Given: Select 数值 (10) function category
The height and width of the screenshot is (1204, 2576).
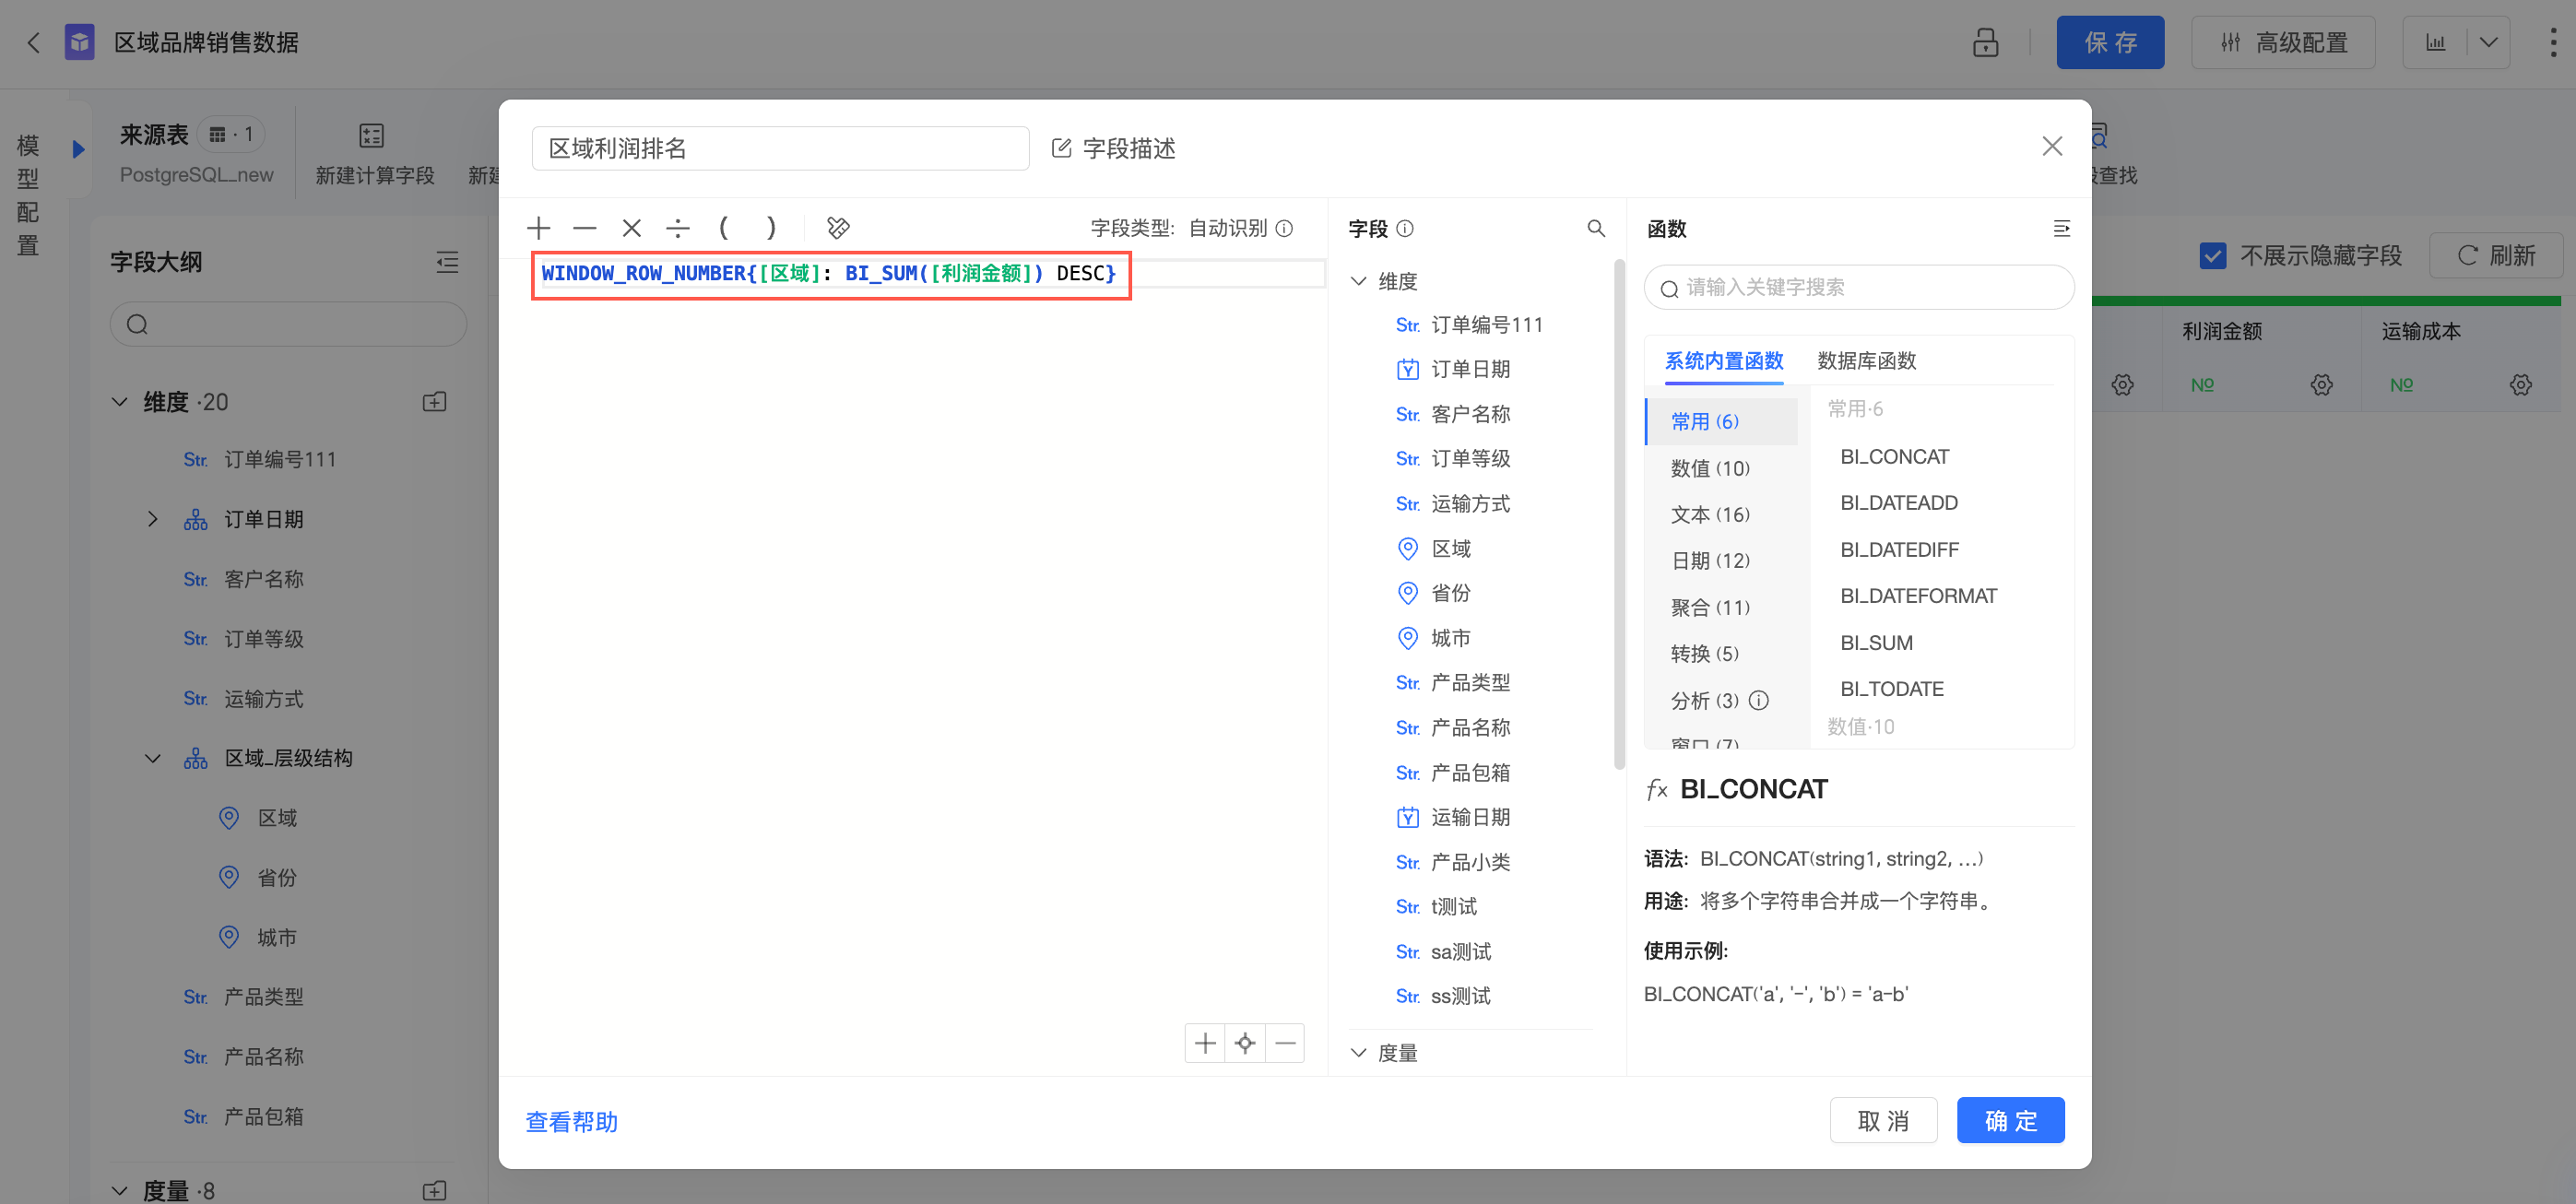Looking at the screenshot, I should [1710, 468].
